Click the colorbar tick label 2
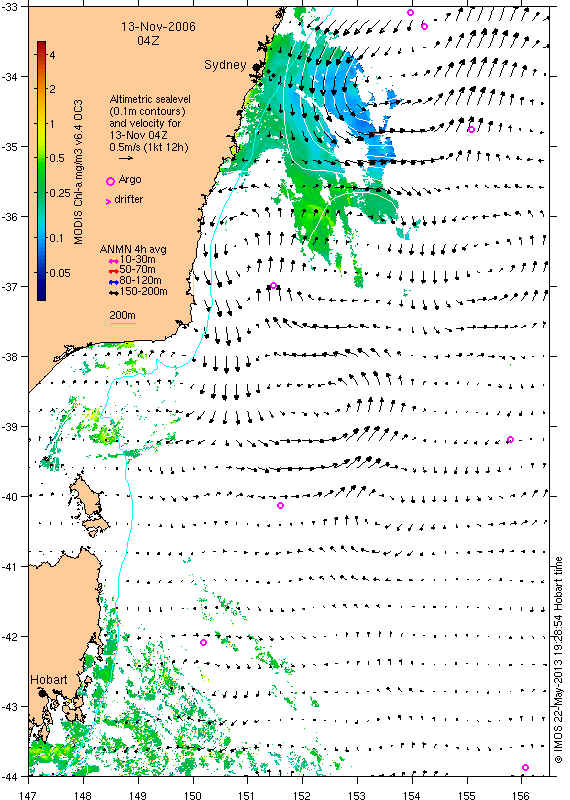Viewport: 570px width, 800px height. click(x=53, y=89)
